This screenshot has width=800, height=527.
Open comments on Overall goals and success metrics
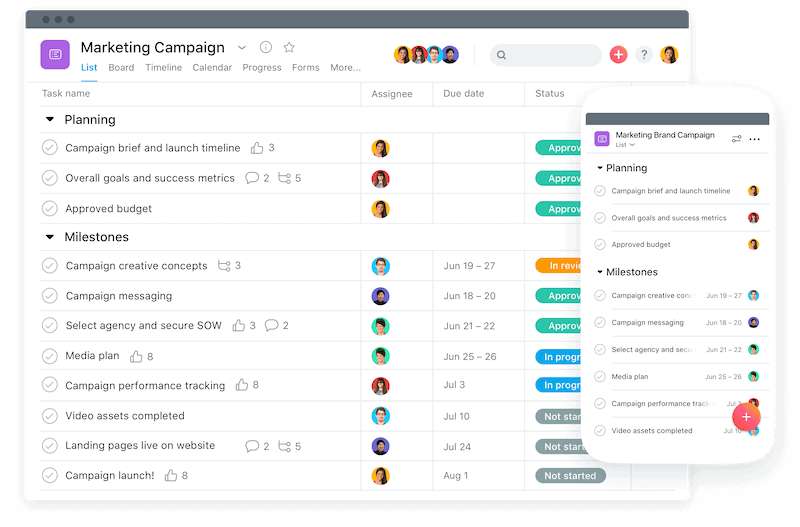click(x=252, y=178)
